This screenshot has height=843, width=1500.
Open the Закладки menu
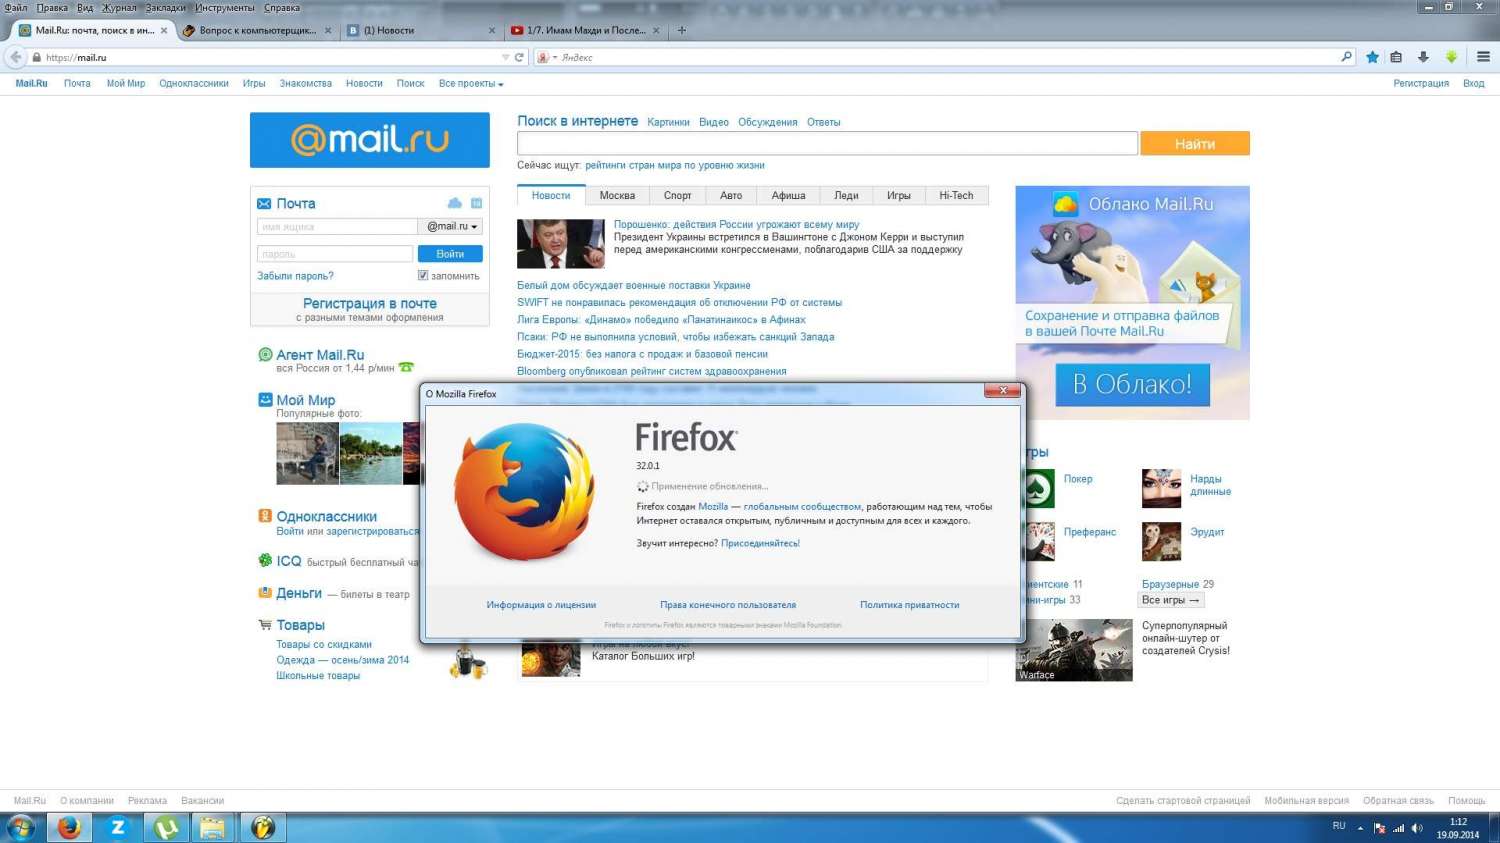(x=166, y=7)
